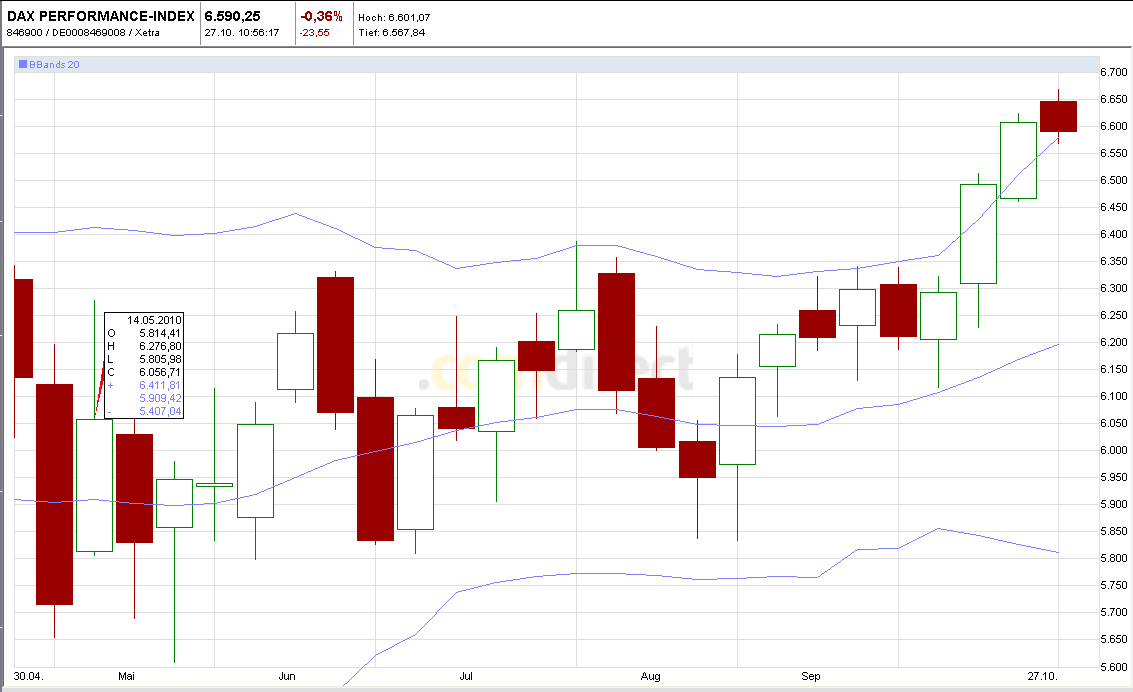Click the 6.350 price axis label

click(1113, 261)
